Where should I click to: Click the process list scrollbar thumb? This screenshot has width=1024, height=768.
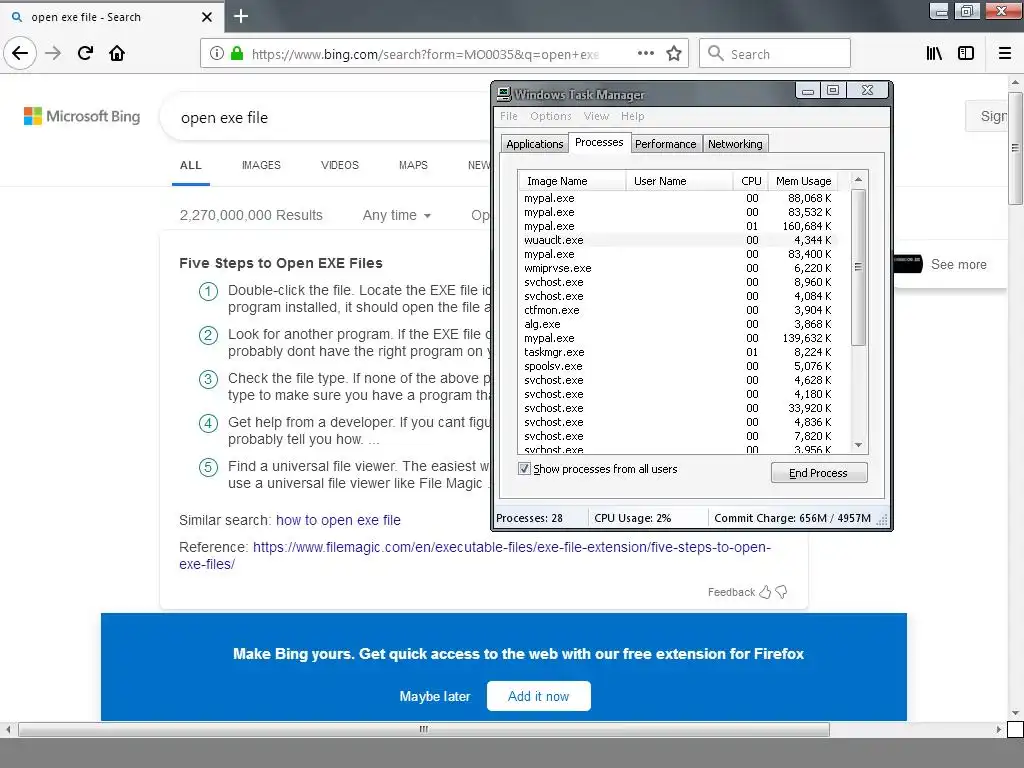[x=859, y=267]
